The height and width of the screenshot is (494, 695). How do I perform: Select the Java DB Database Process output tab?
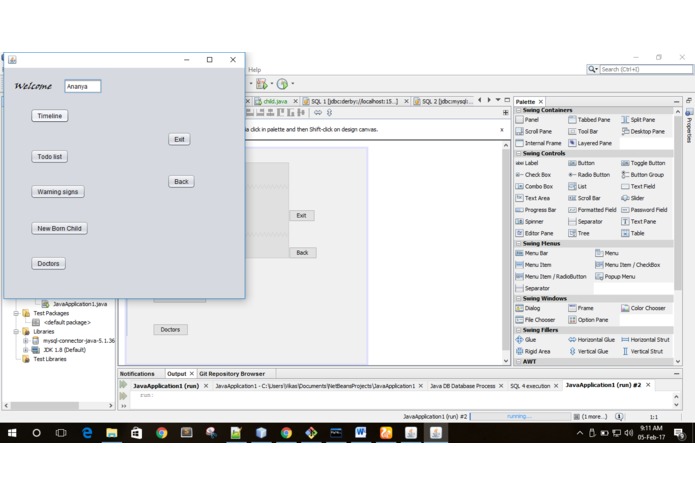[x=462, y=386]
